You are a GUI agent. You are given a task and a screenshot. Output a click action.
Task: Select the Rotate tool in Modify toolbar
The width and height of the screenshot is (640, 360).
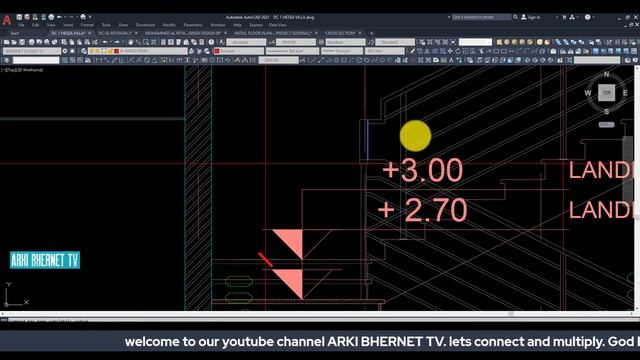[x=458, y=51]
